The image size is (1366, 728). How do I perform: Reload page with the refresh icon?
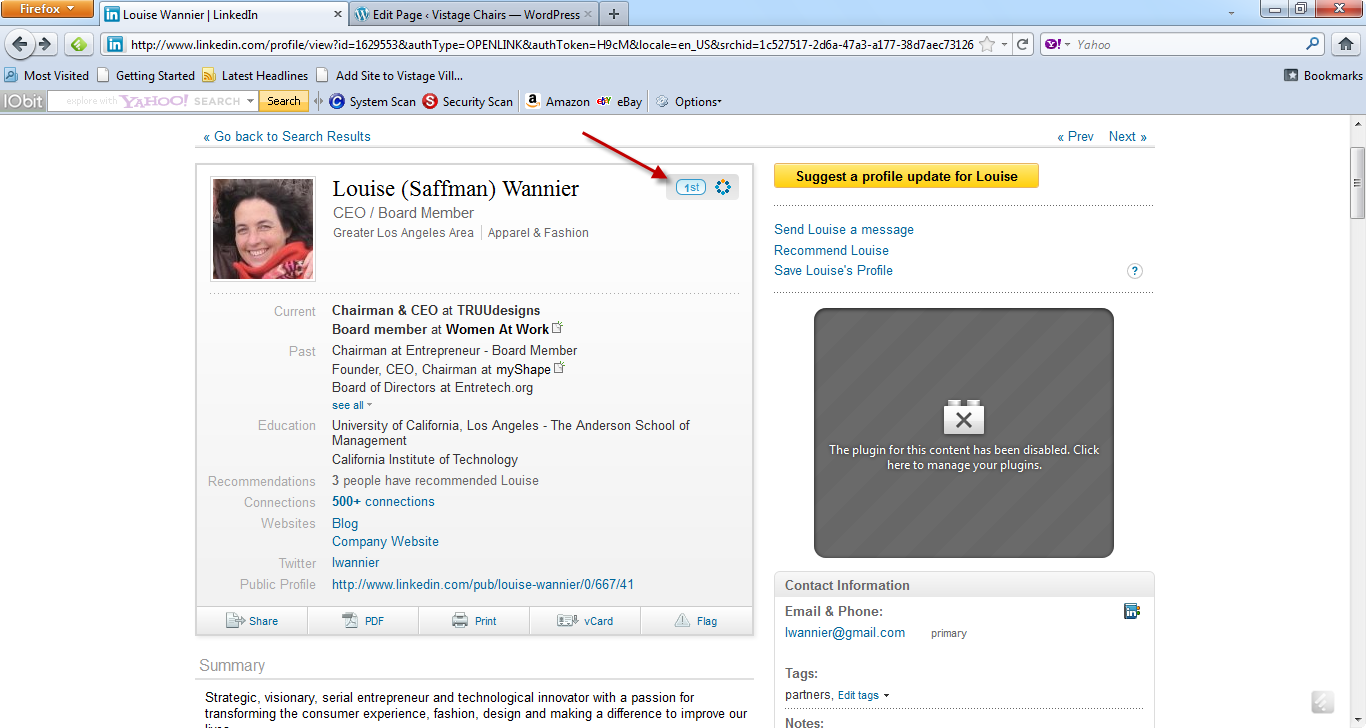[x=1022, y=44]
